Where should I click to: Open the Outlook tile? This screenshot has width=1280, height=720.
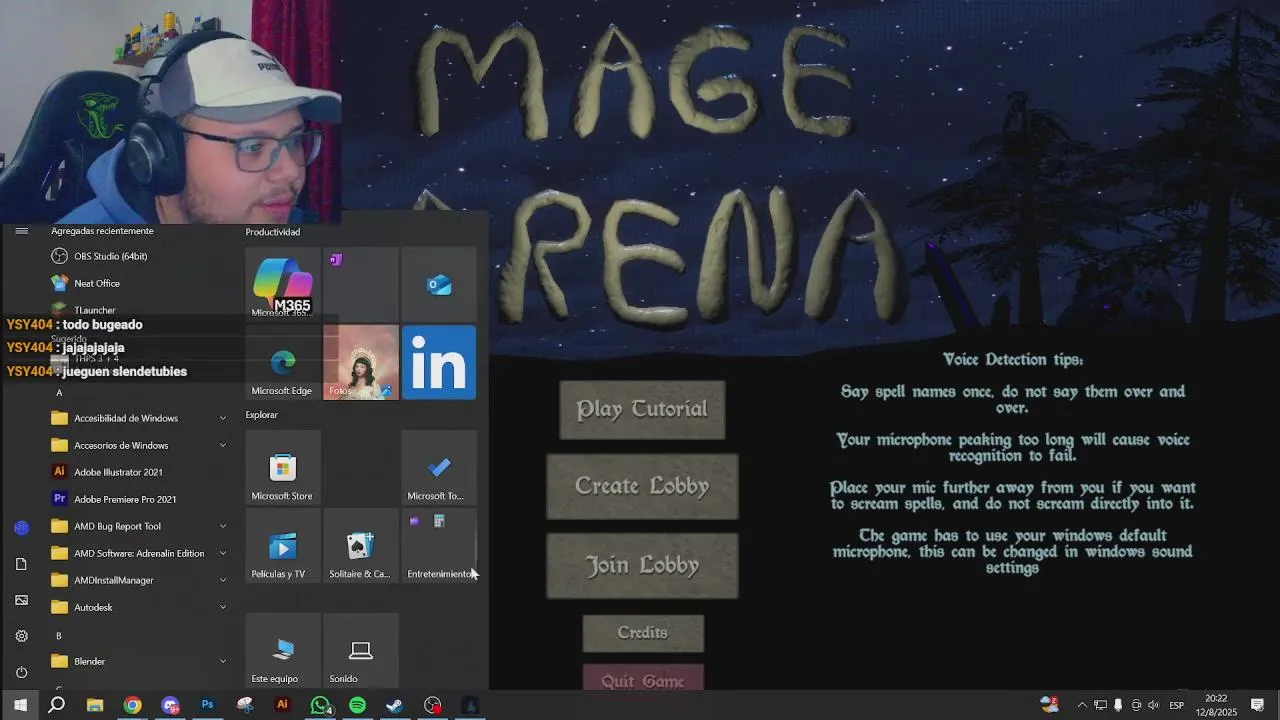(439, 285)
